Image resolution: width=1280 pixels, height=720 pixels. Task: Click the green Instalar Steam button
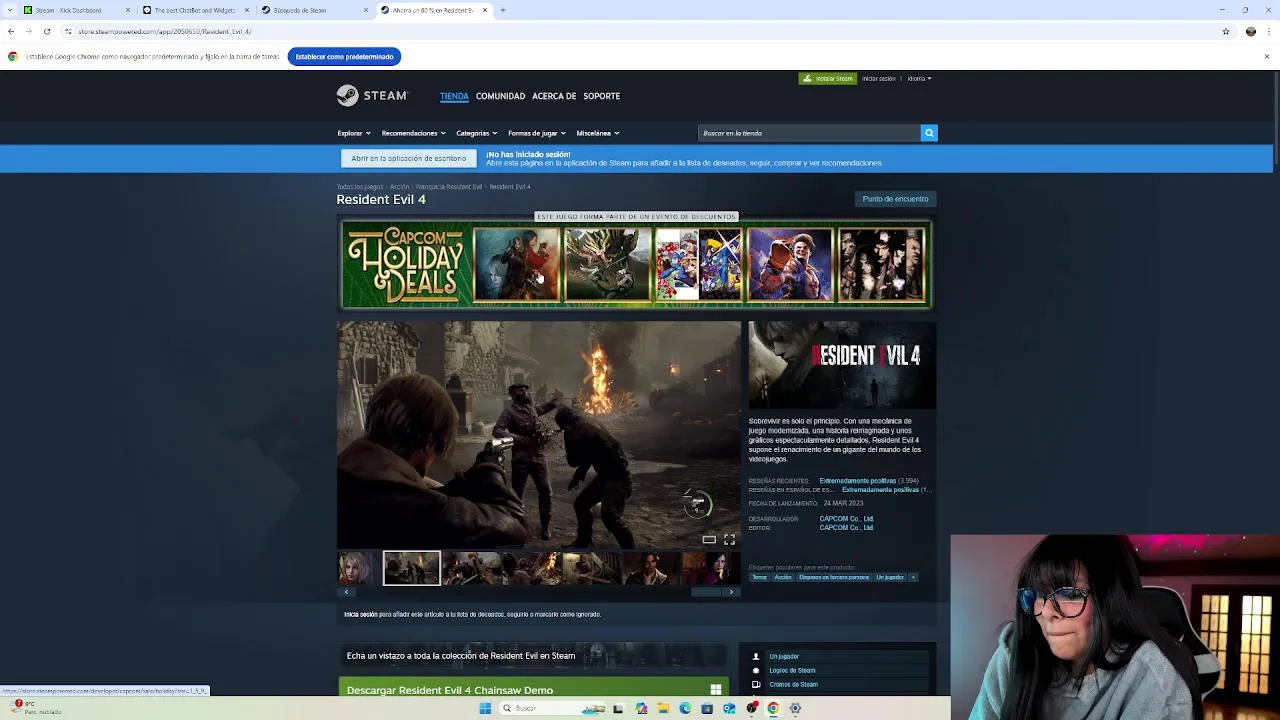point(827,78)
